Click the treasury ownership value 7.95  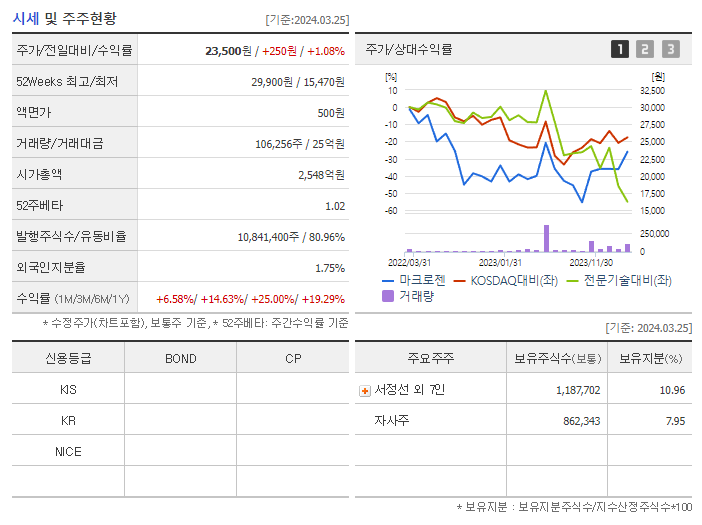pyautogui.click(x=675, y=421)
